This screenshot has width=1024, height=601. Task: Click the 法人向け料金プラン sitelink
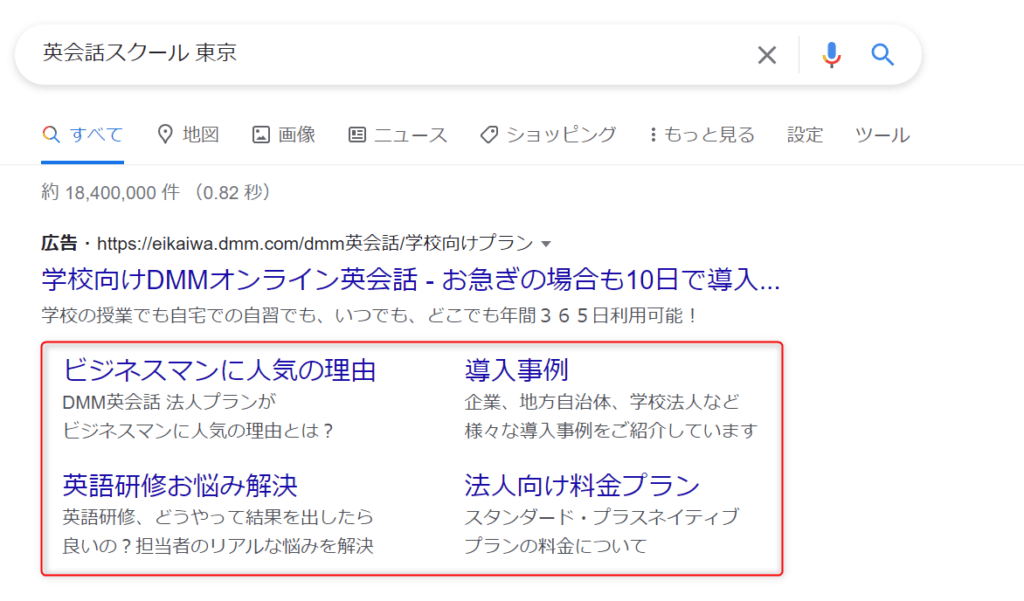[582, 485]
